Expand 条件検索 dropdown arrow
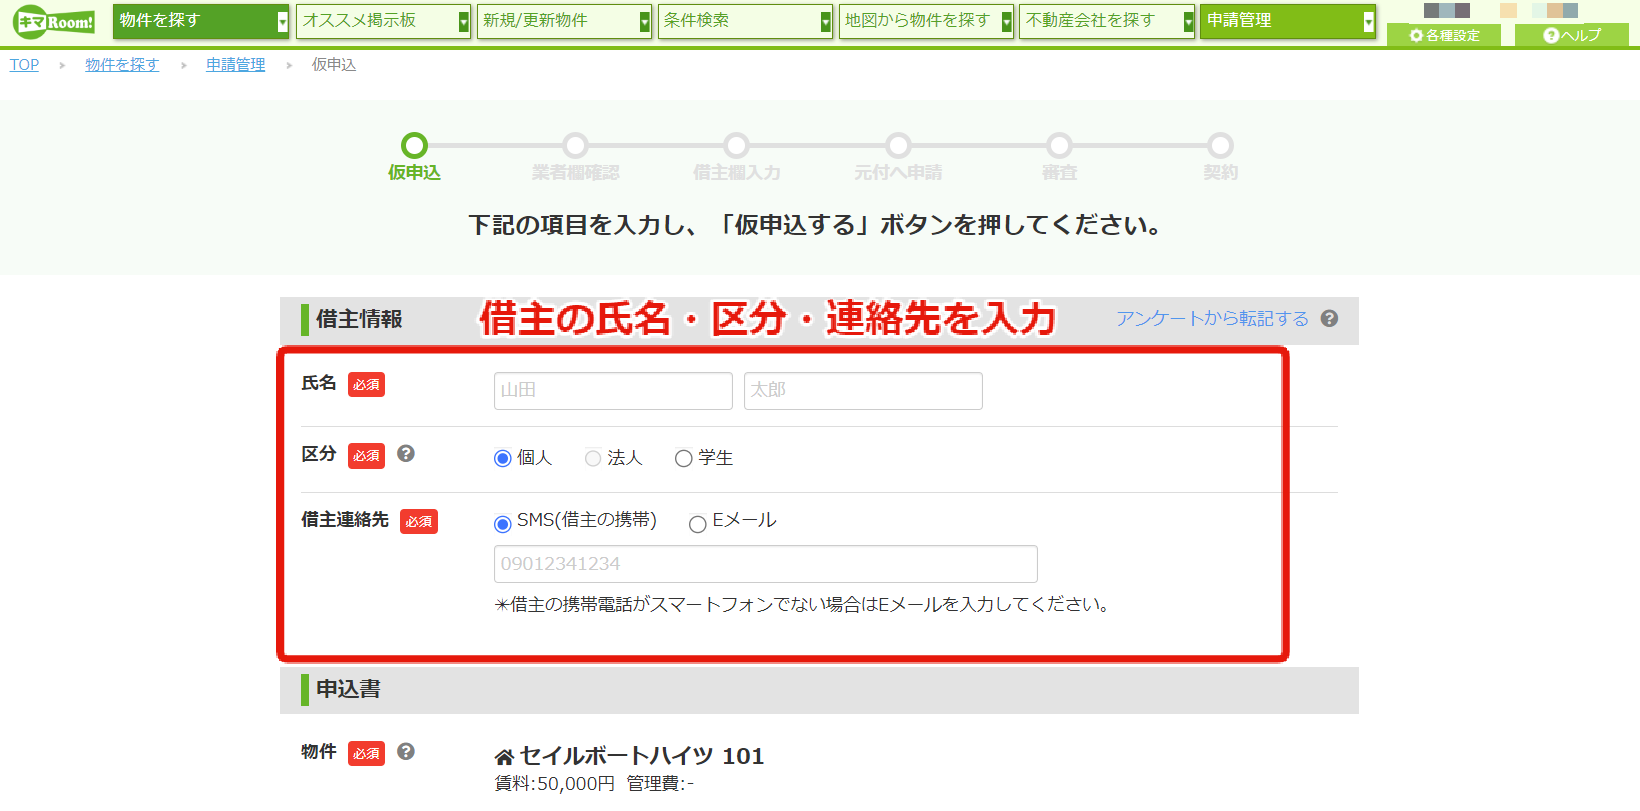The height and width of the screenshot is (811, 1640). pyautogui.click(x=826, y=22)
